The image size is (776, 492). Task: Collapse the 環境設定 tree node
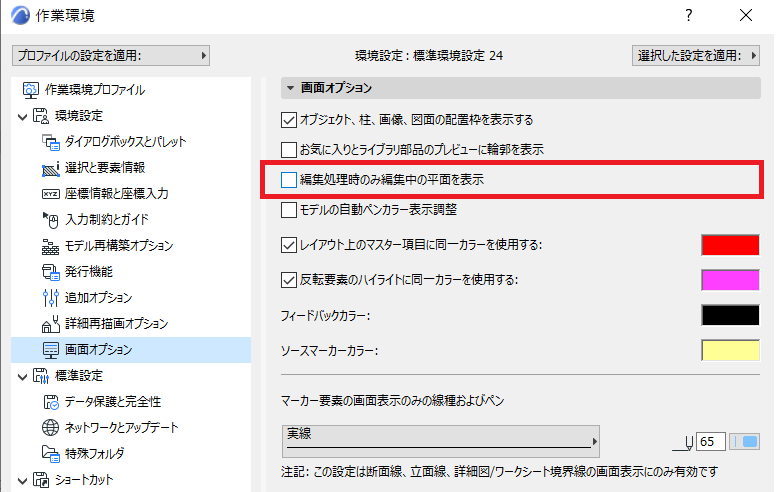(x=22, y=117)
